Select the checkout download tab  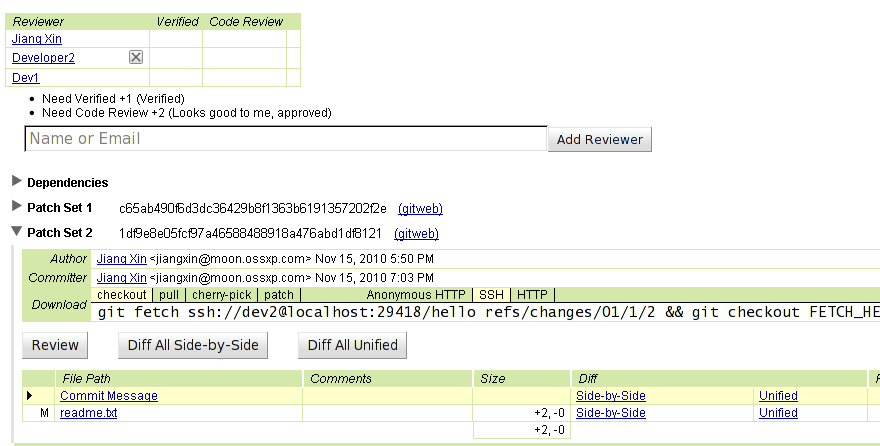[121, 295]
